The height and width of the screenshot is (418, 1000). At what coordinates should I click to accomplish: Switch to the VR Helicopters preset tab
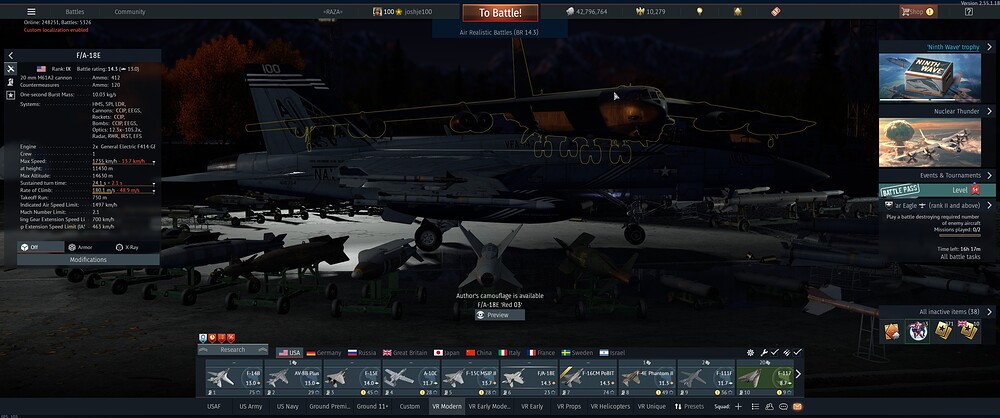[611, 407]
